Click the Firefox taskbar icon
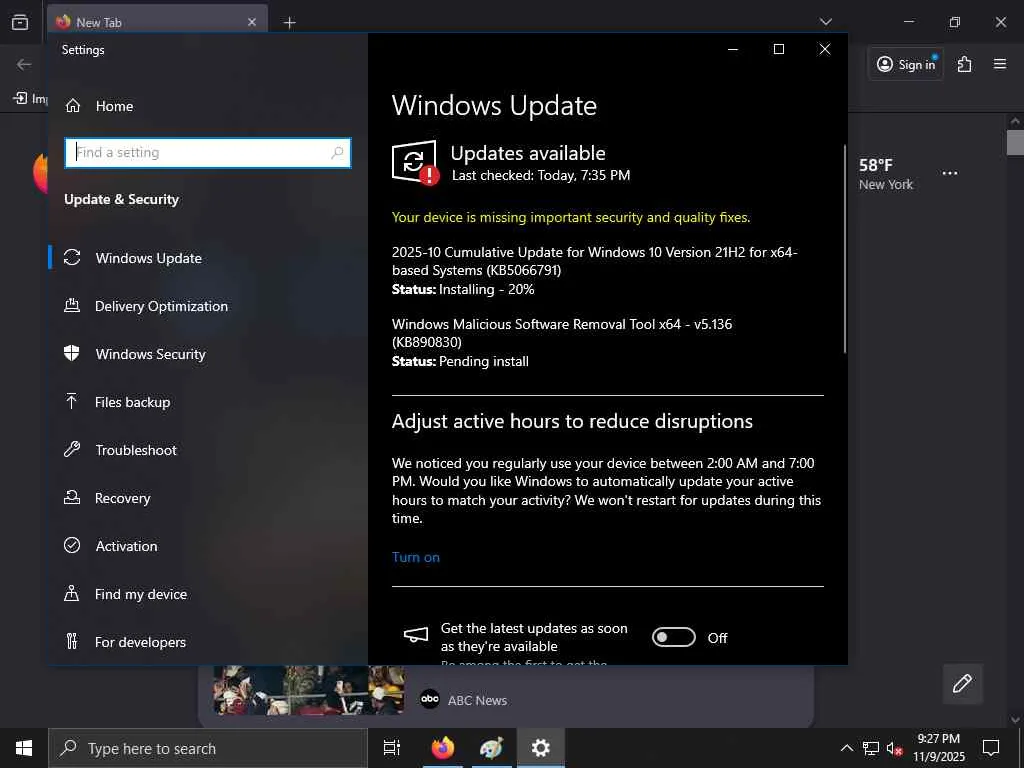Image resolution: width=1024 pixels, height=768 pixels. 443,748
